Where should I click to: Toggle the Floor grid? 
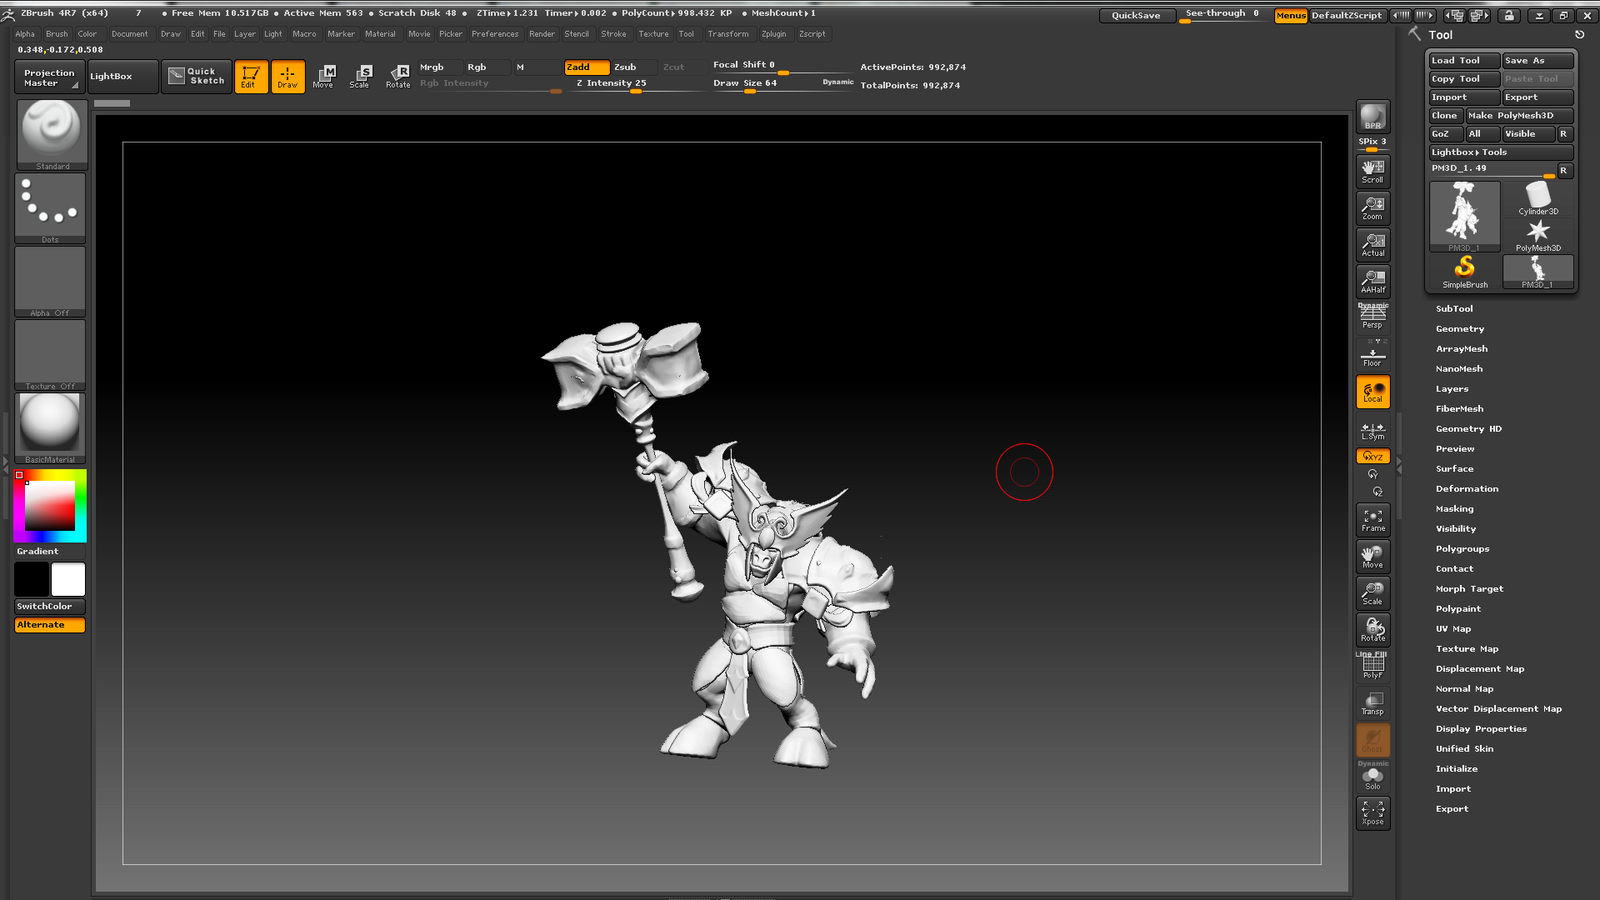[1373, 353]
